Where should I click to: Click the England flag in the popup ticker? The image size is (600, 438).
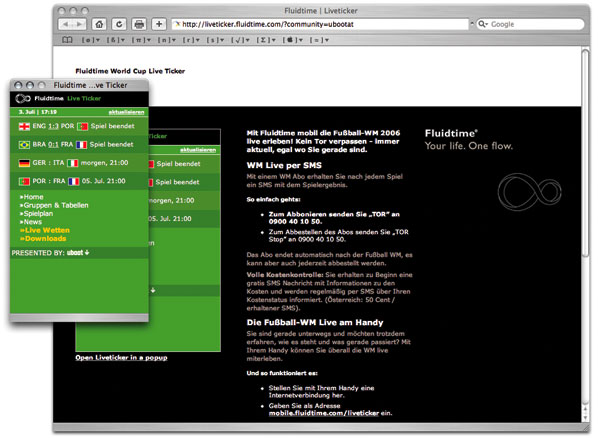pos(24,126)
